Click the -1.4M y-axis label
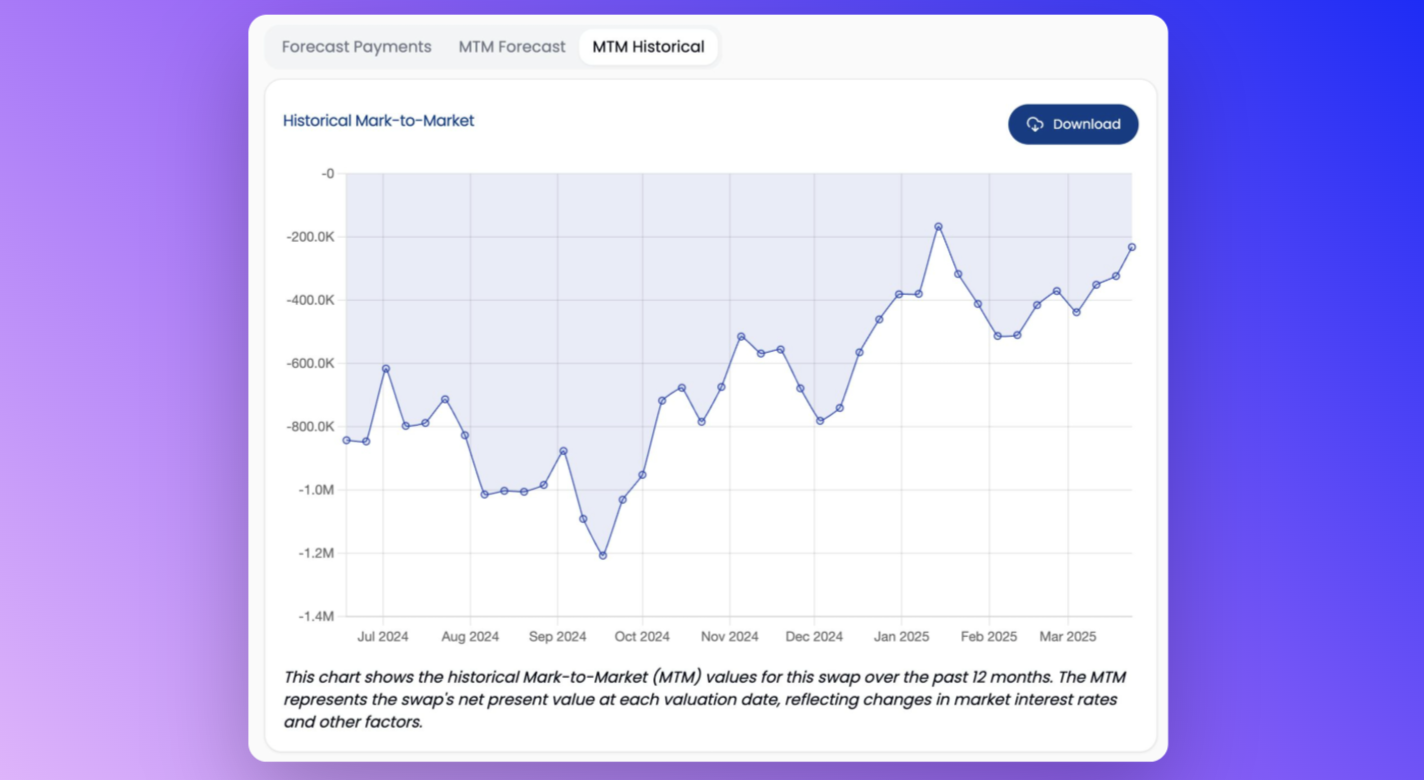Image resolution: width=1424 pixels, height=780 pixels. 315,617
